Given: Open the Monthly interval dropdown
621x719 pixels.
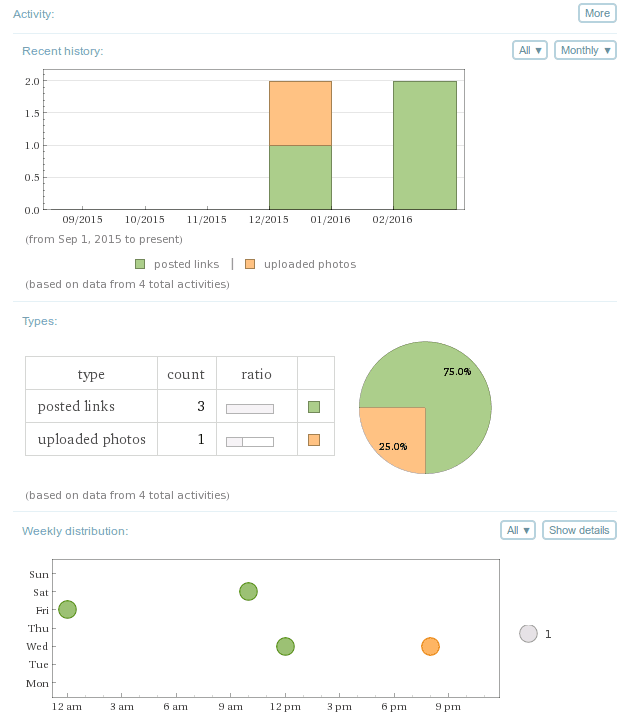Looking at the screenshot, I should pyautogui.click(x=585, y=50).
